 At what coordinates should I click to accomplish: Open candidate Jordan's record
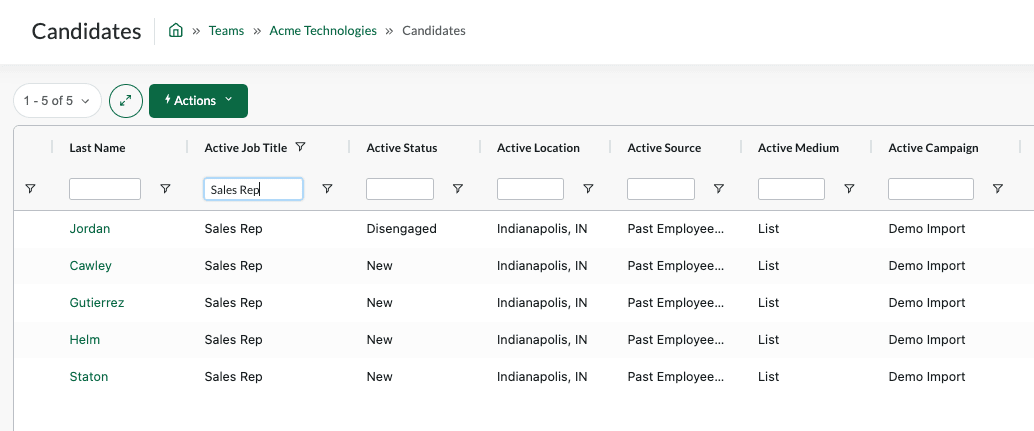[90, 229]
